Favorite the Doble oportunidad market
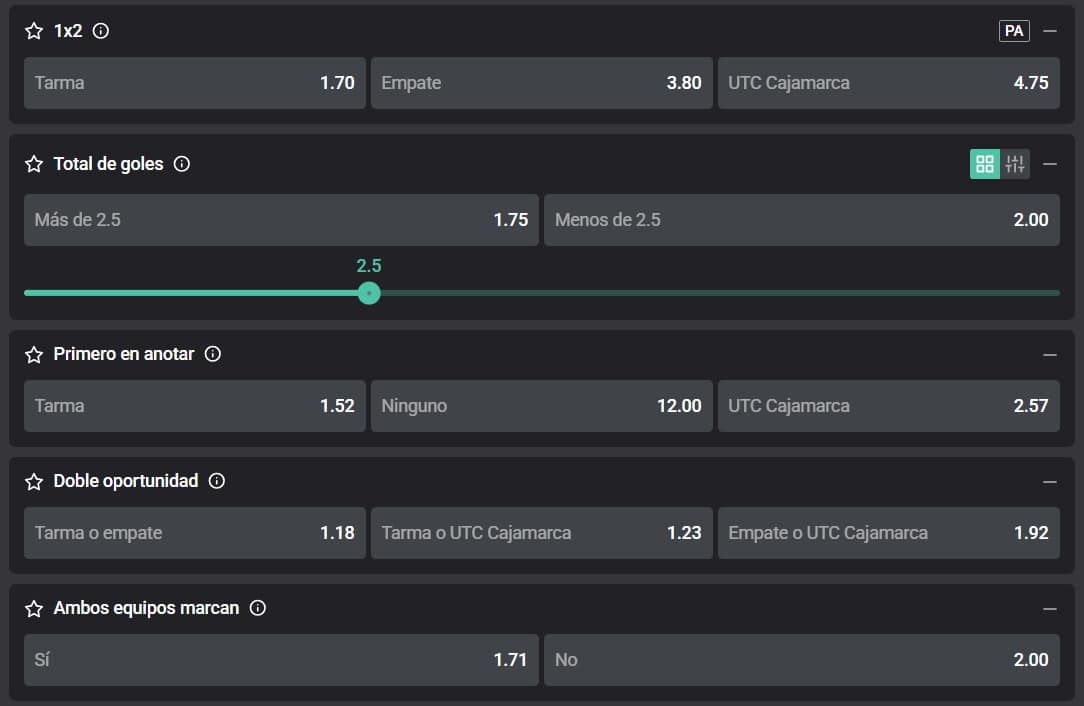Viewport: 1084px width, 706px height. click(34, 481)
